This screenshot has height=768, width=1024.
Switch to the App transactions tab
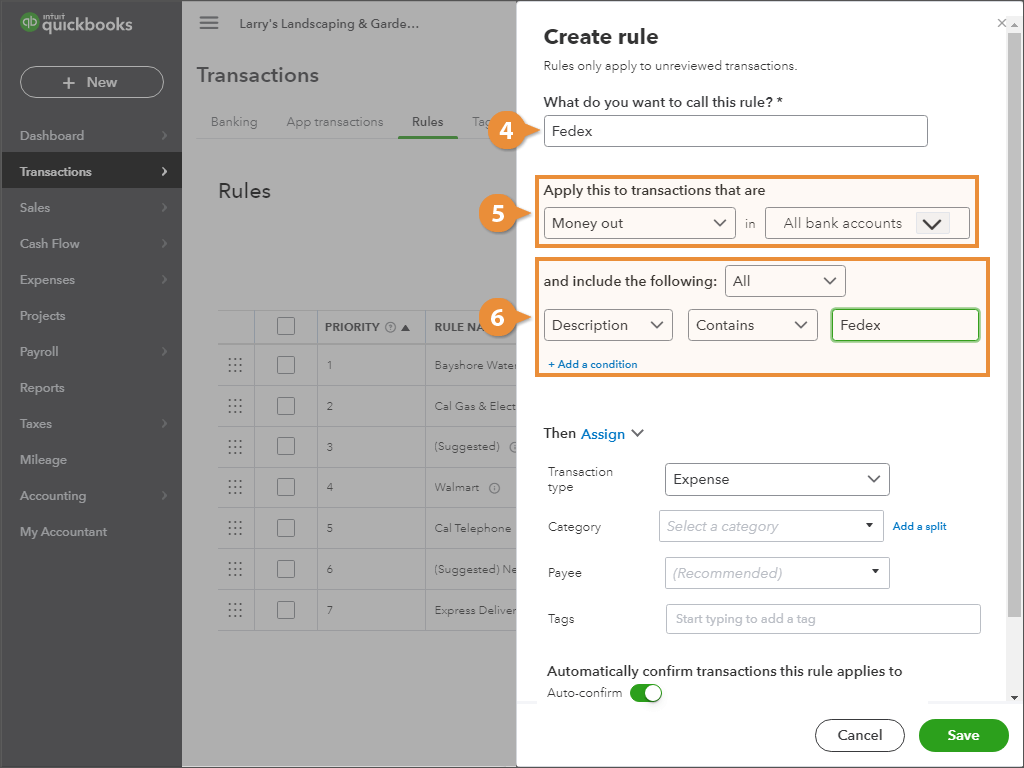click(334, 122)
